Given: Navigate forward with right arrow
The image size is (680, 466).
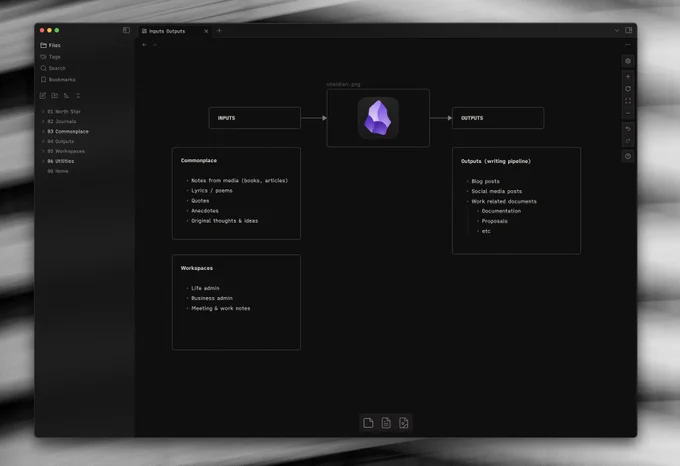Looking at the screenshot, I should pyautogui.click(x=155, y=45).
